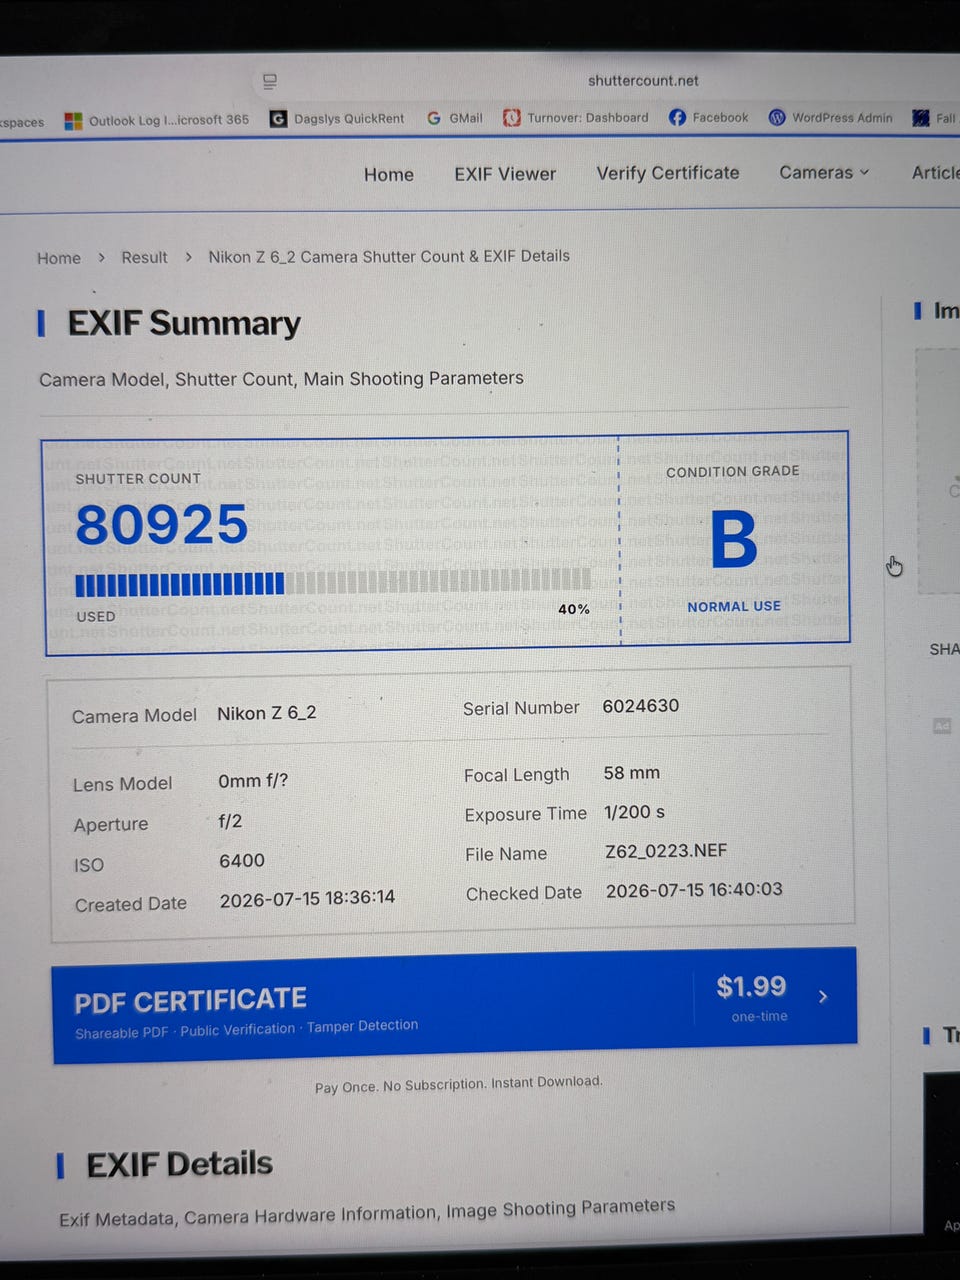Click the reader view icon beside address bar
Viewport: 960px width, 1280px height.
click(270, 82)
